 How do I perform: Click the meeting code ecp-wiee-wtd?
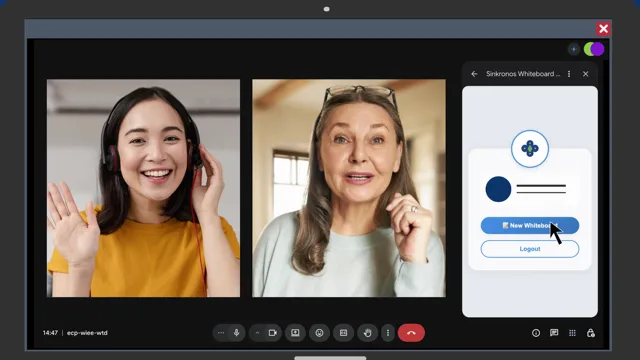pyautogui.click(x=87, y=333)
